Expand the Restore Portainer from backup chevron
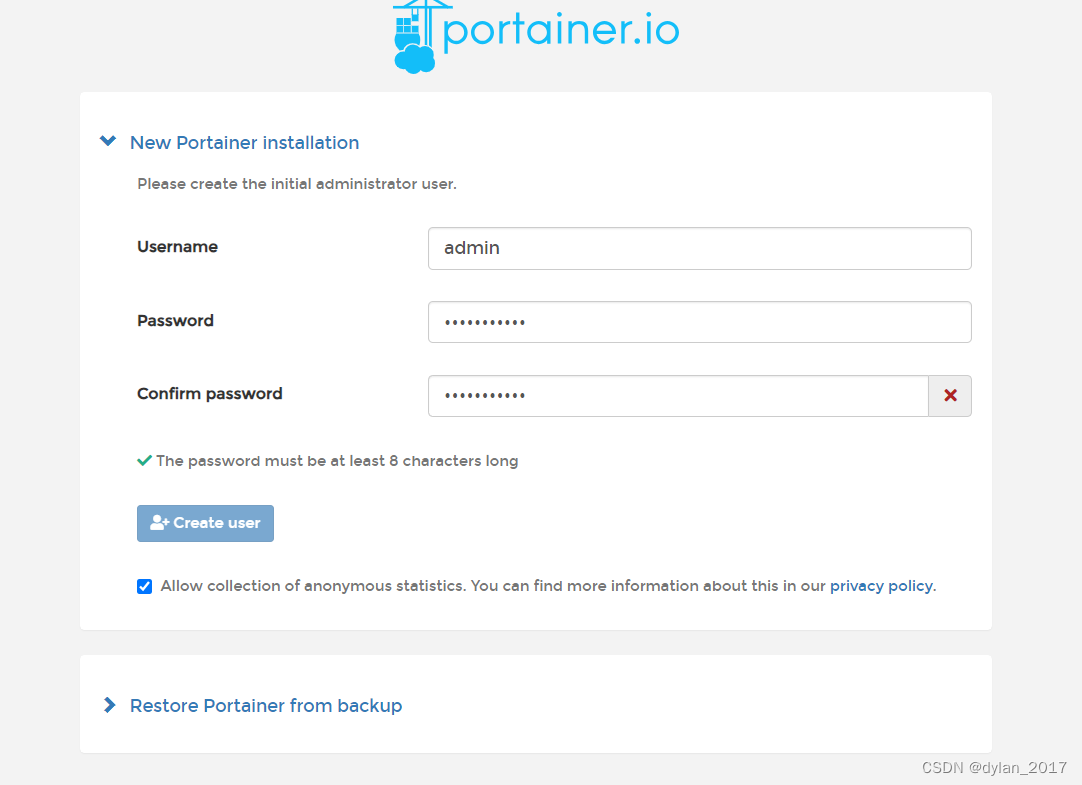This screenshot has height=785, width=1082. click(109, 705)
